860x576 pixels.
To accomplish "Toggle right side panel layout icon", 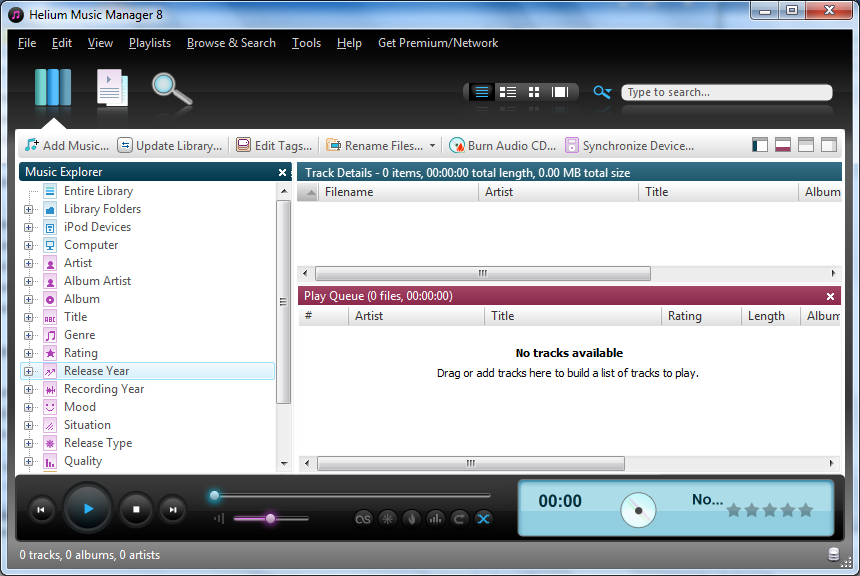I will click(829, 145).
